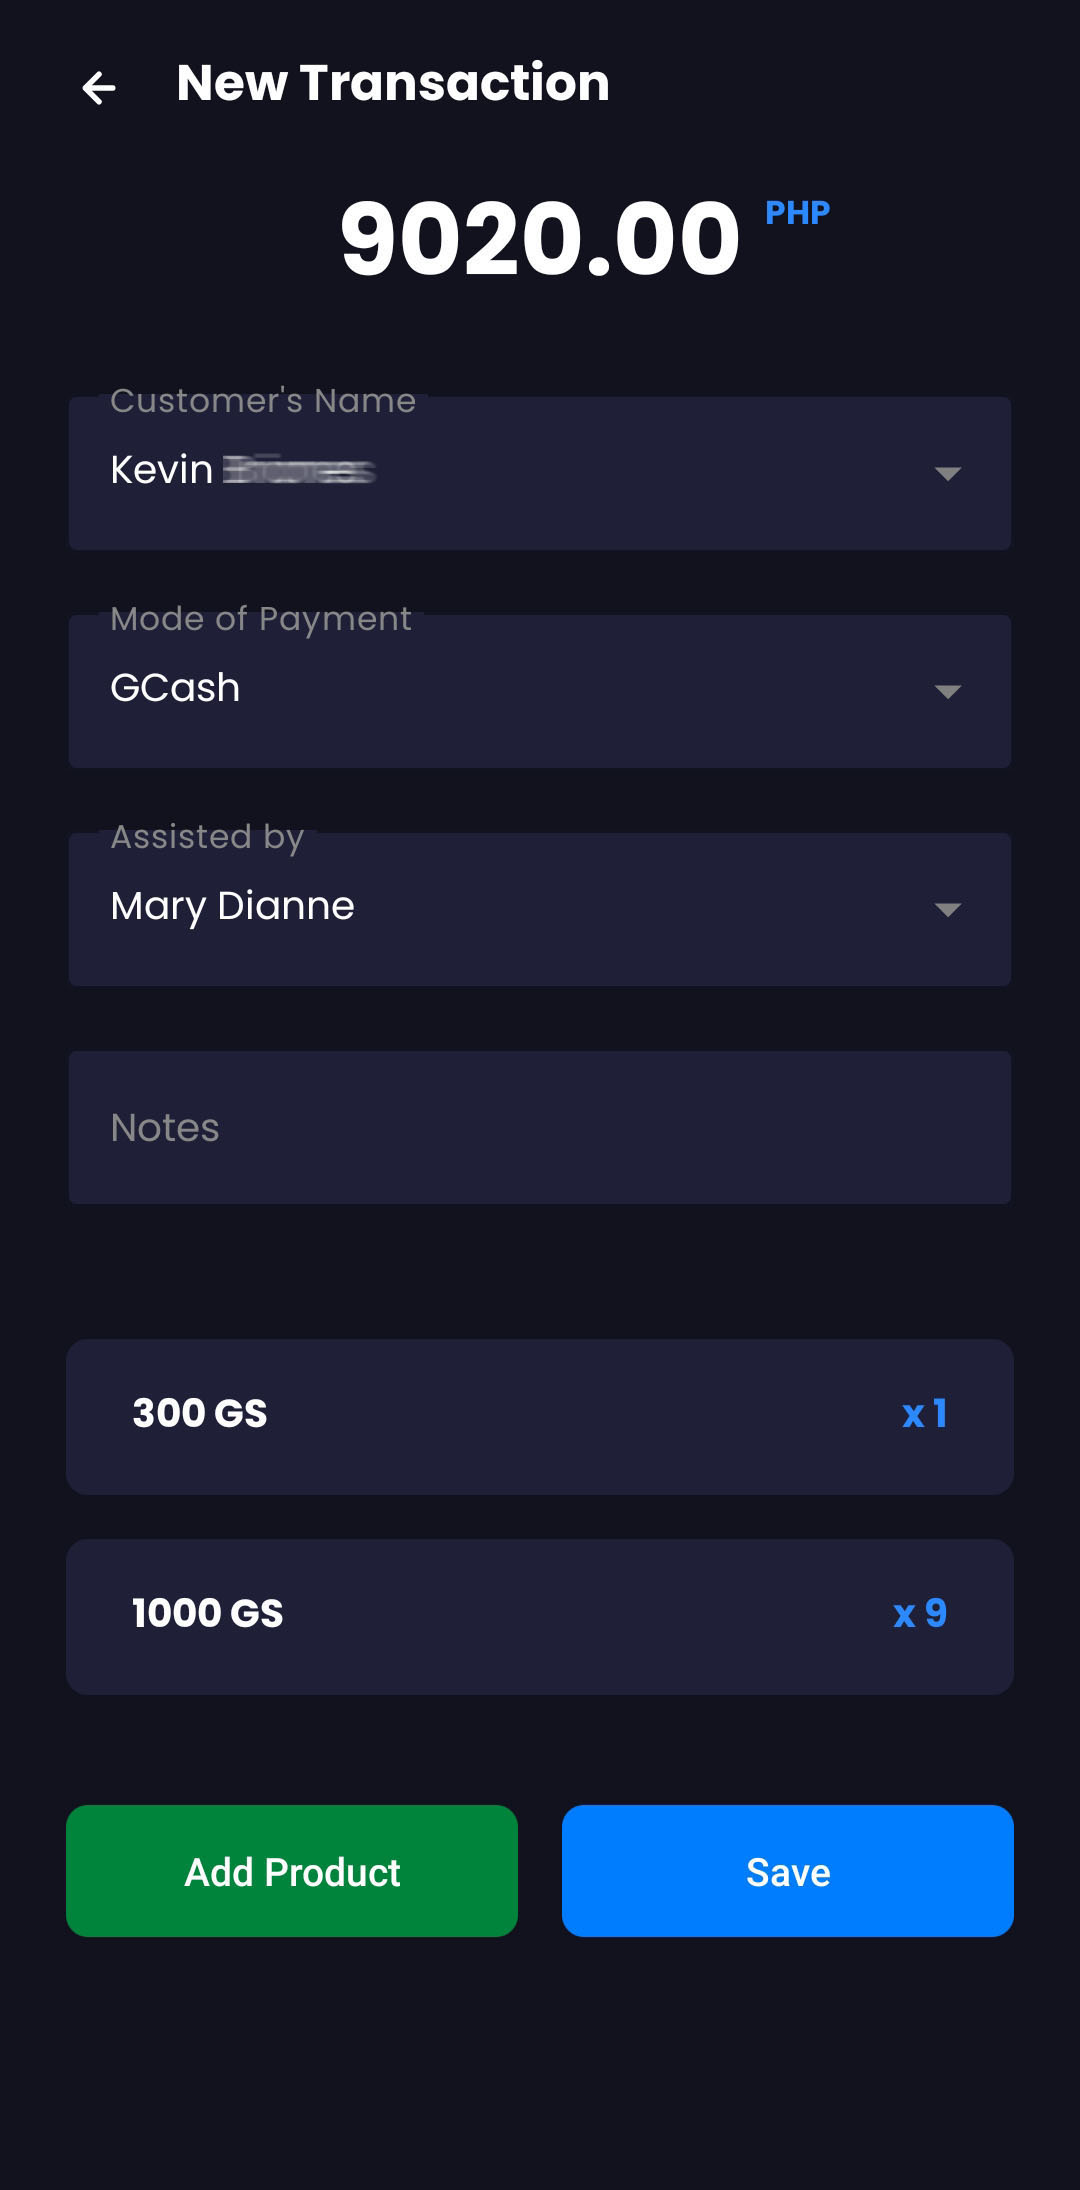Focus the Notes text field
Screen dimensions: 1080x2190
(x=540, y=1127)
